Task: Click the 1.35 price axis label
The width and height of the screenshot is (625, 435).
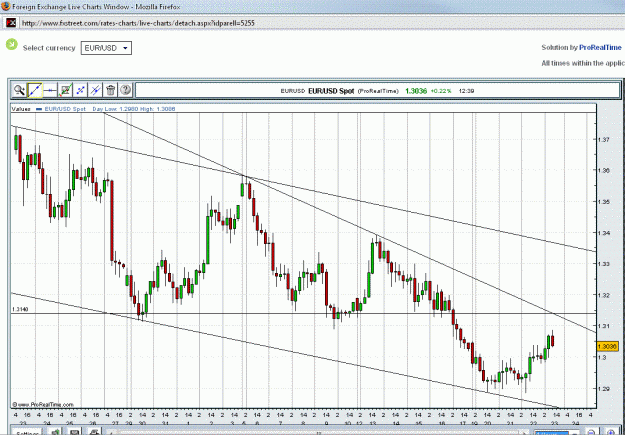Action: (x=603, y=201)
